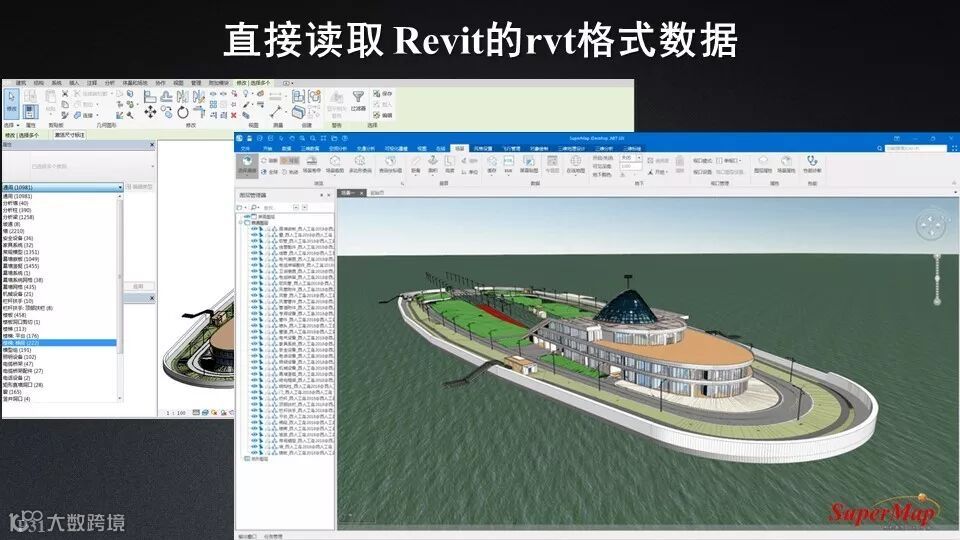Open the 场景属性 scene properties tool

(786, 164)
